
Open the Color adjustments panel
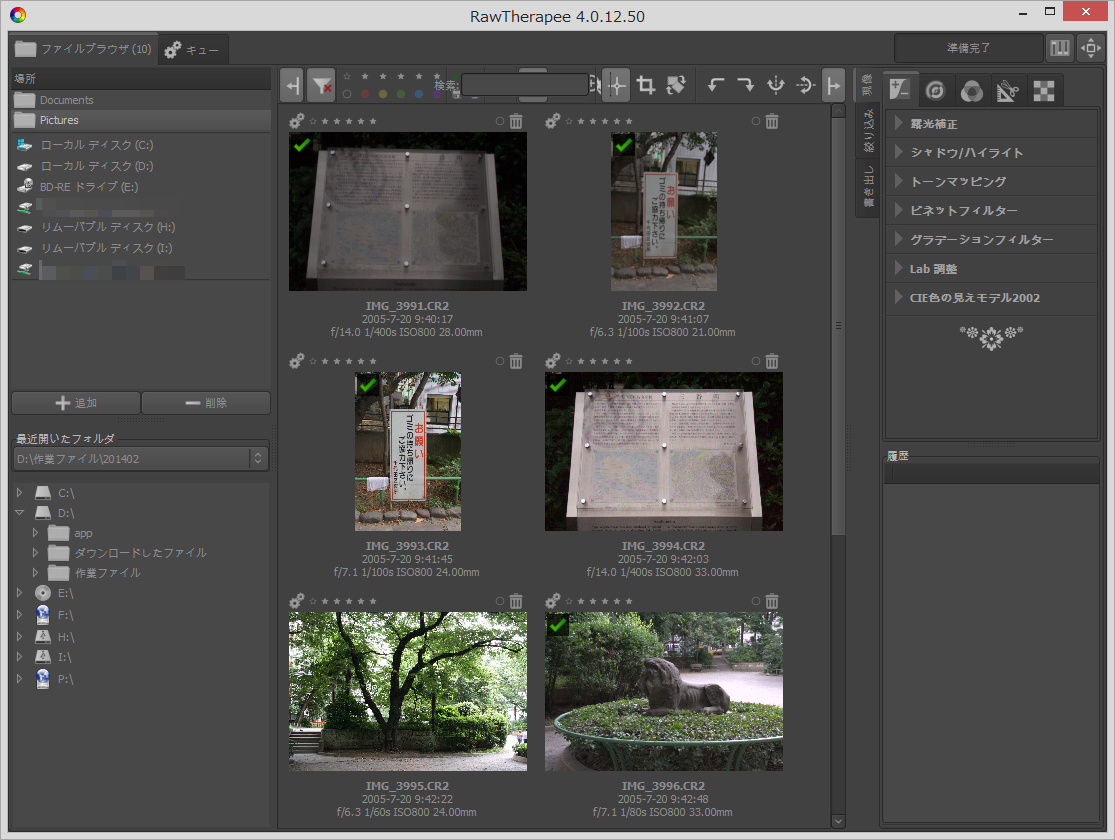[x=971, y=90]
